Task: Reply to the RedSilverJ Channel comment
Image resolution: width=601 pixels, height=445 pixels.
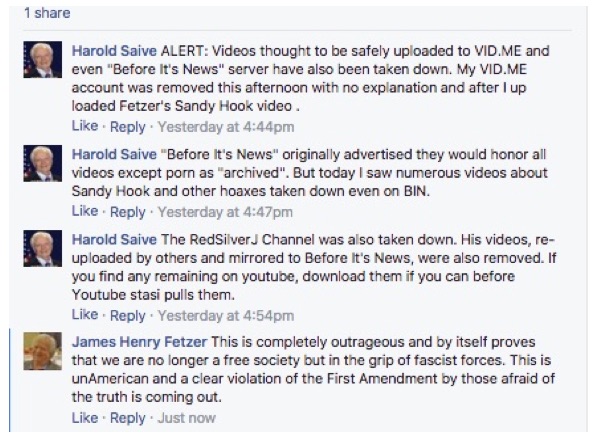Action: [x=128, y=315]
